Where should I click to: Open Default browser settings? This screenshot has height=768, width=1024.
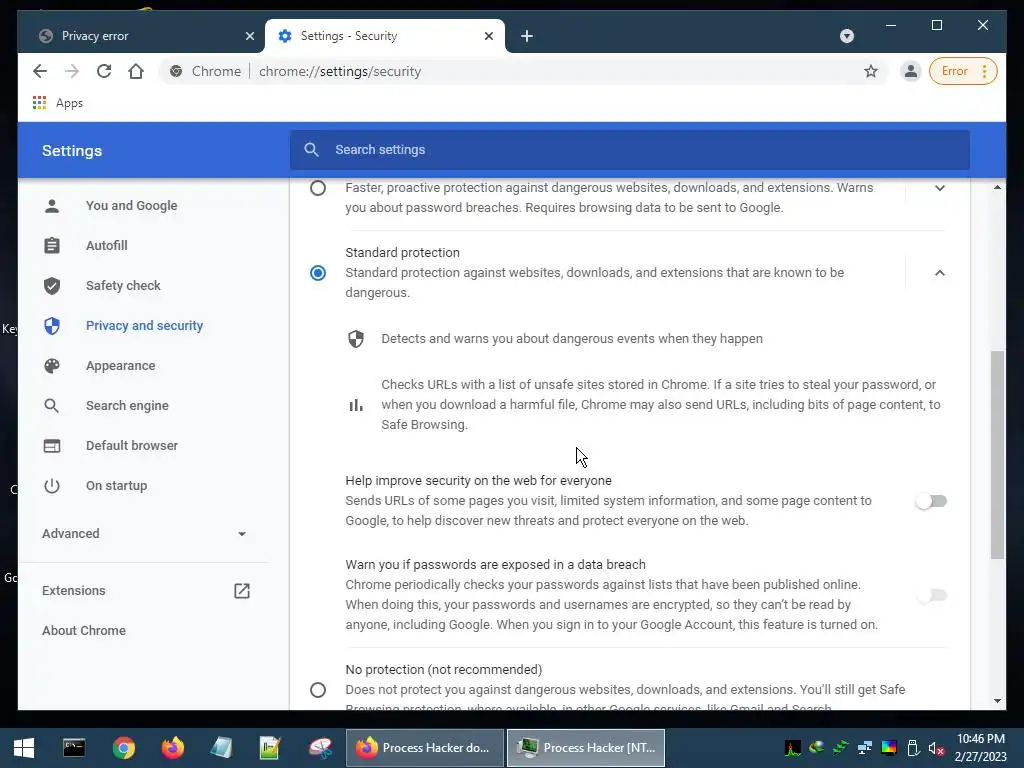(131, 445)
